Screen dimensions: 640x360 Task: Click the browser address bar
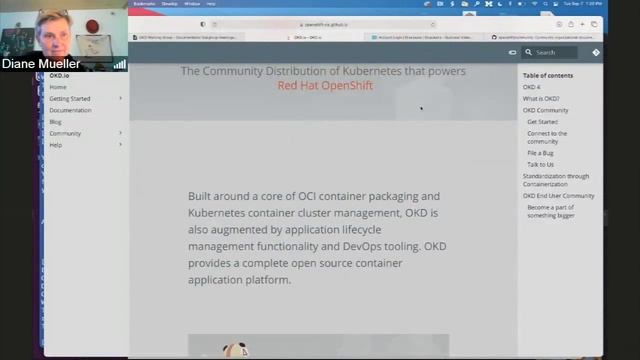pyautogui.click(x=323, y=24)
